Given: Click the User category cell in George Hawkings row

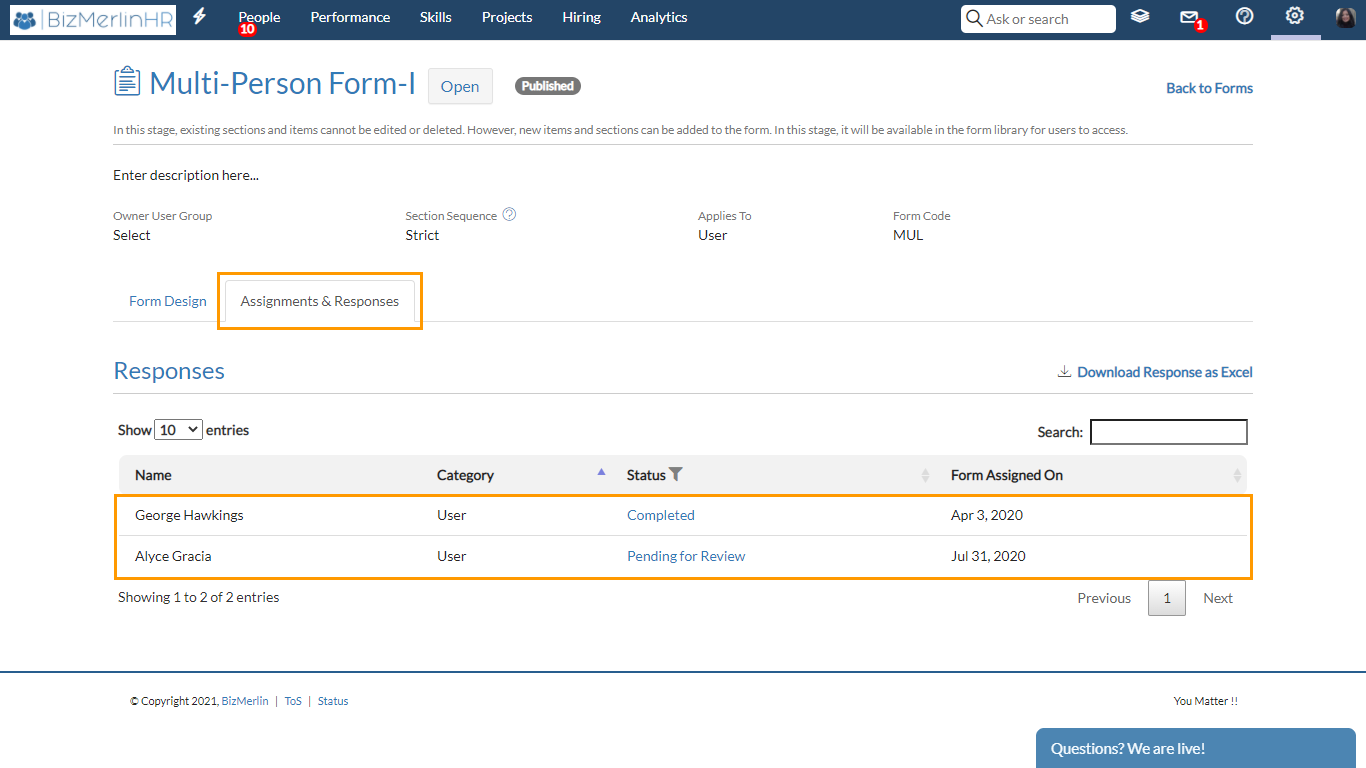Looking at the screenshot, I should click(x=452, y=515).
